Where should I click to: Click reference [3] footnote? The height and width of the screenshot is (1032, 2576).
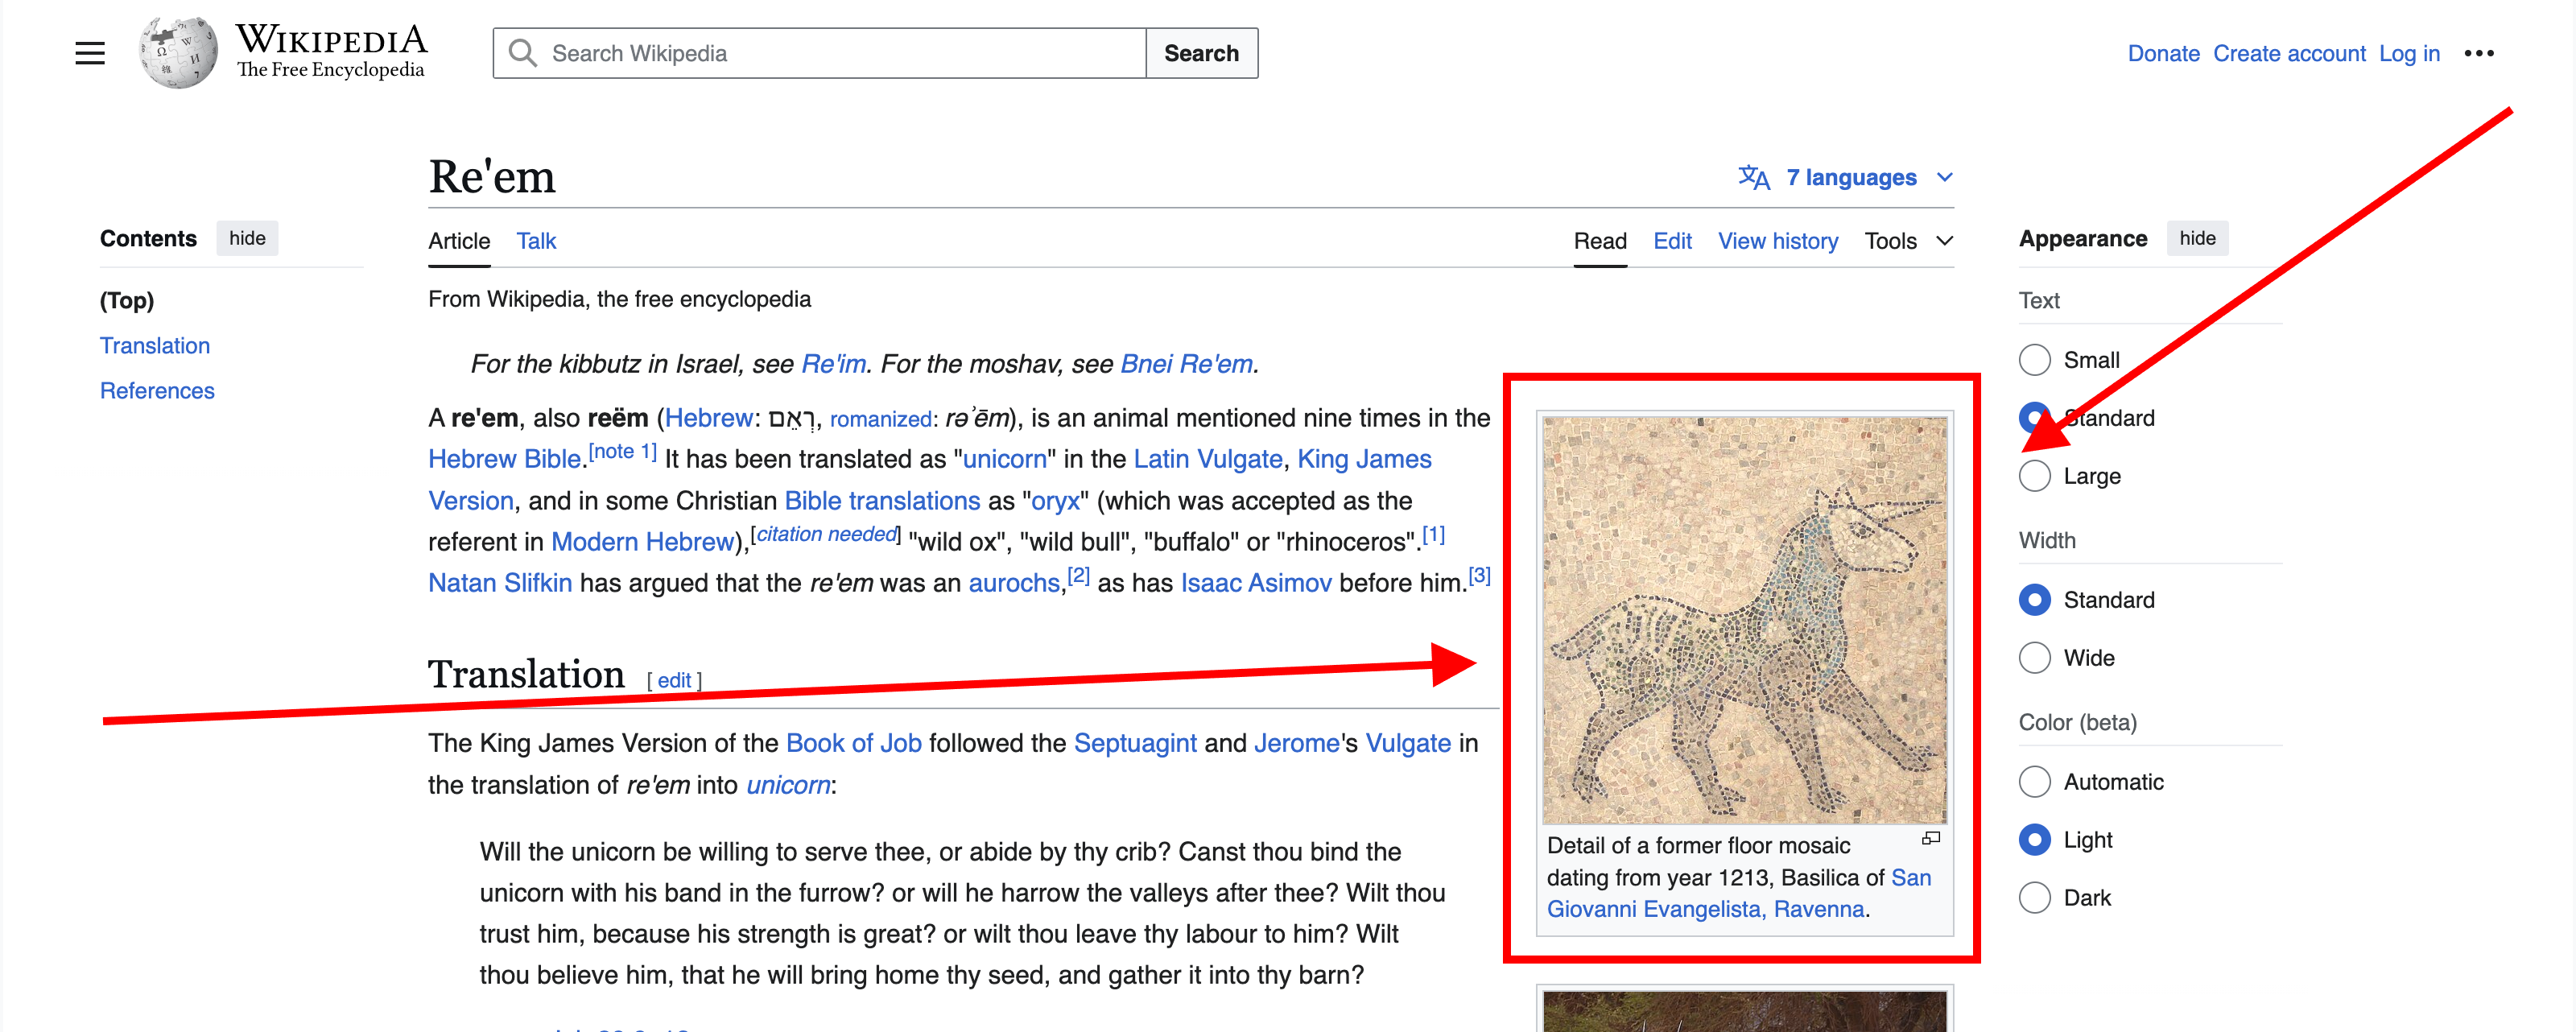(1479, 575)
